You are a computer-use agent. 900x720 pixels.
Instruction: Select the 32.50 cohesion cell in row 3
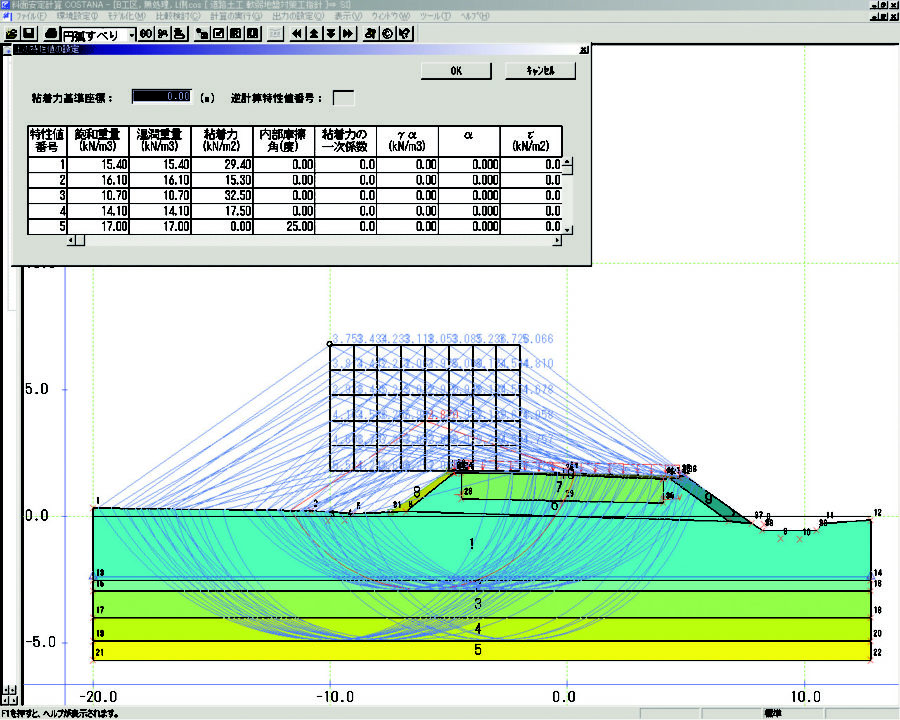[222, 196]
